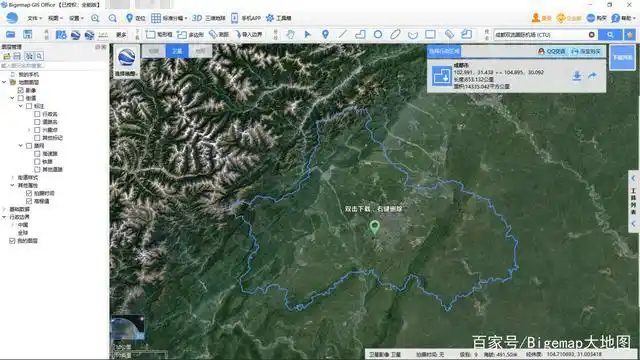Collapse the 标注 tree node arrow
The height and width of the screenshot is (360, 640).
click(x=20, y=106)
